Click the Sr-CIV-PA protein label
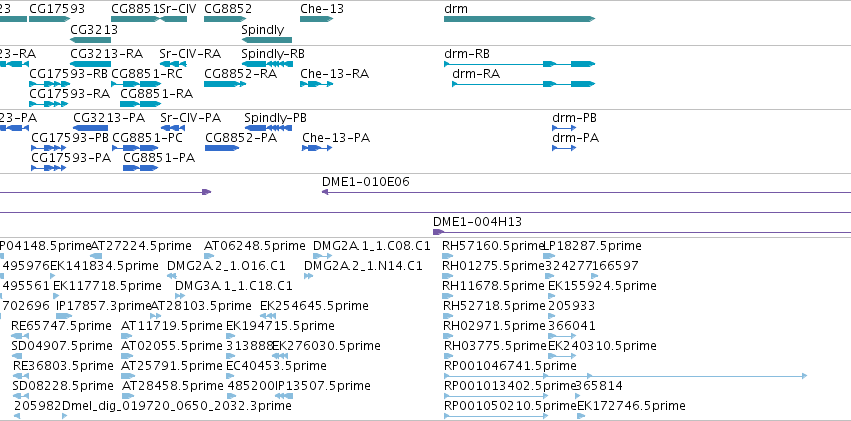The image size is (851, 421). (x=191, y=118)
